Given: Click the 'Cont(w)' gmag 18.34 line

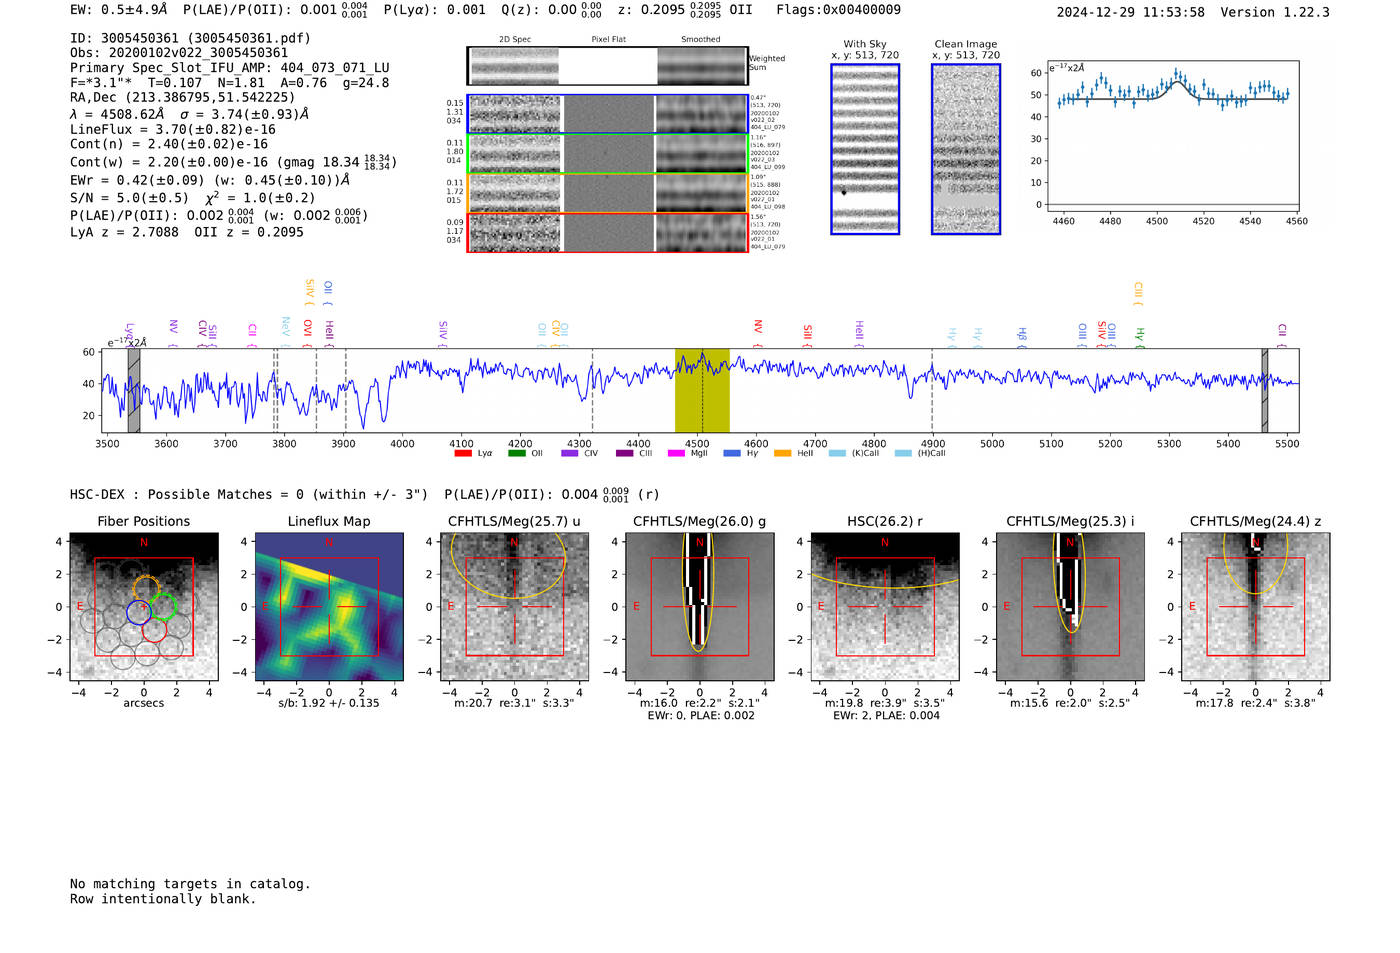Looking at the screenshot, I should pyautogui.click(x=233, y=161).
